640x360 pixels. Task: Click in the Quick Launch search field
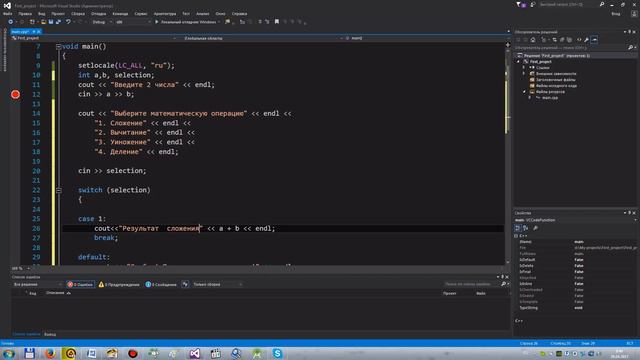[x=567, y=4]
